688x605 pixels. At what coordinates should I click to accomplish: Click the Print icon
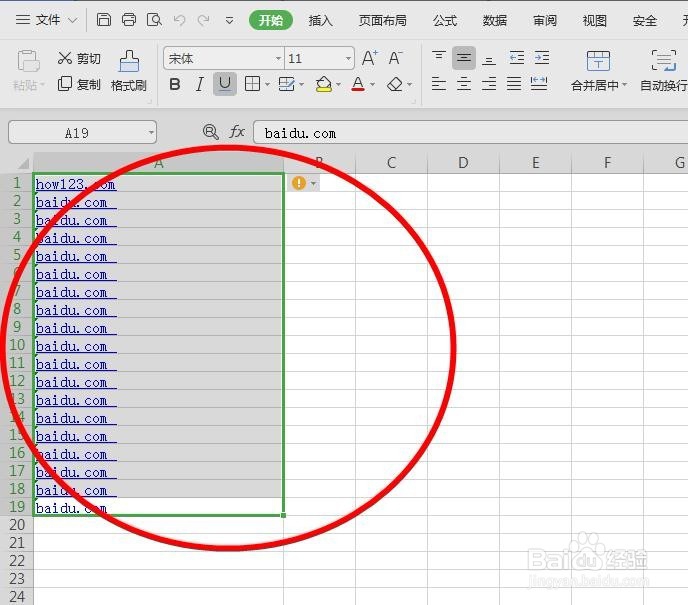pos(129,20)
